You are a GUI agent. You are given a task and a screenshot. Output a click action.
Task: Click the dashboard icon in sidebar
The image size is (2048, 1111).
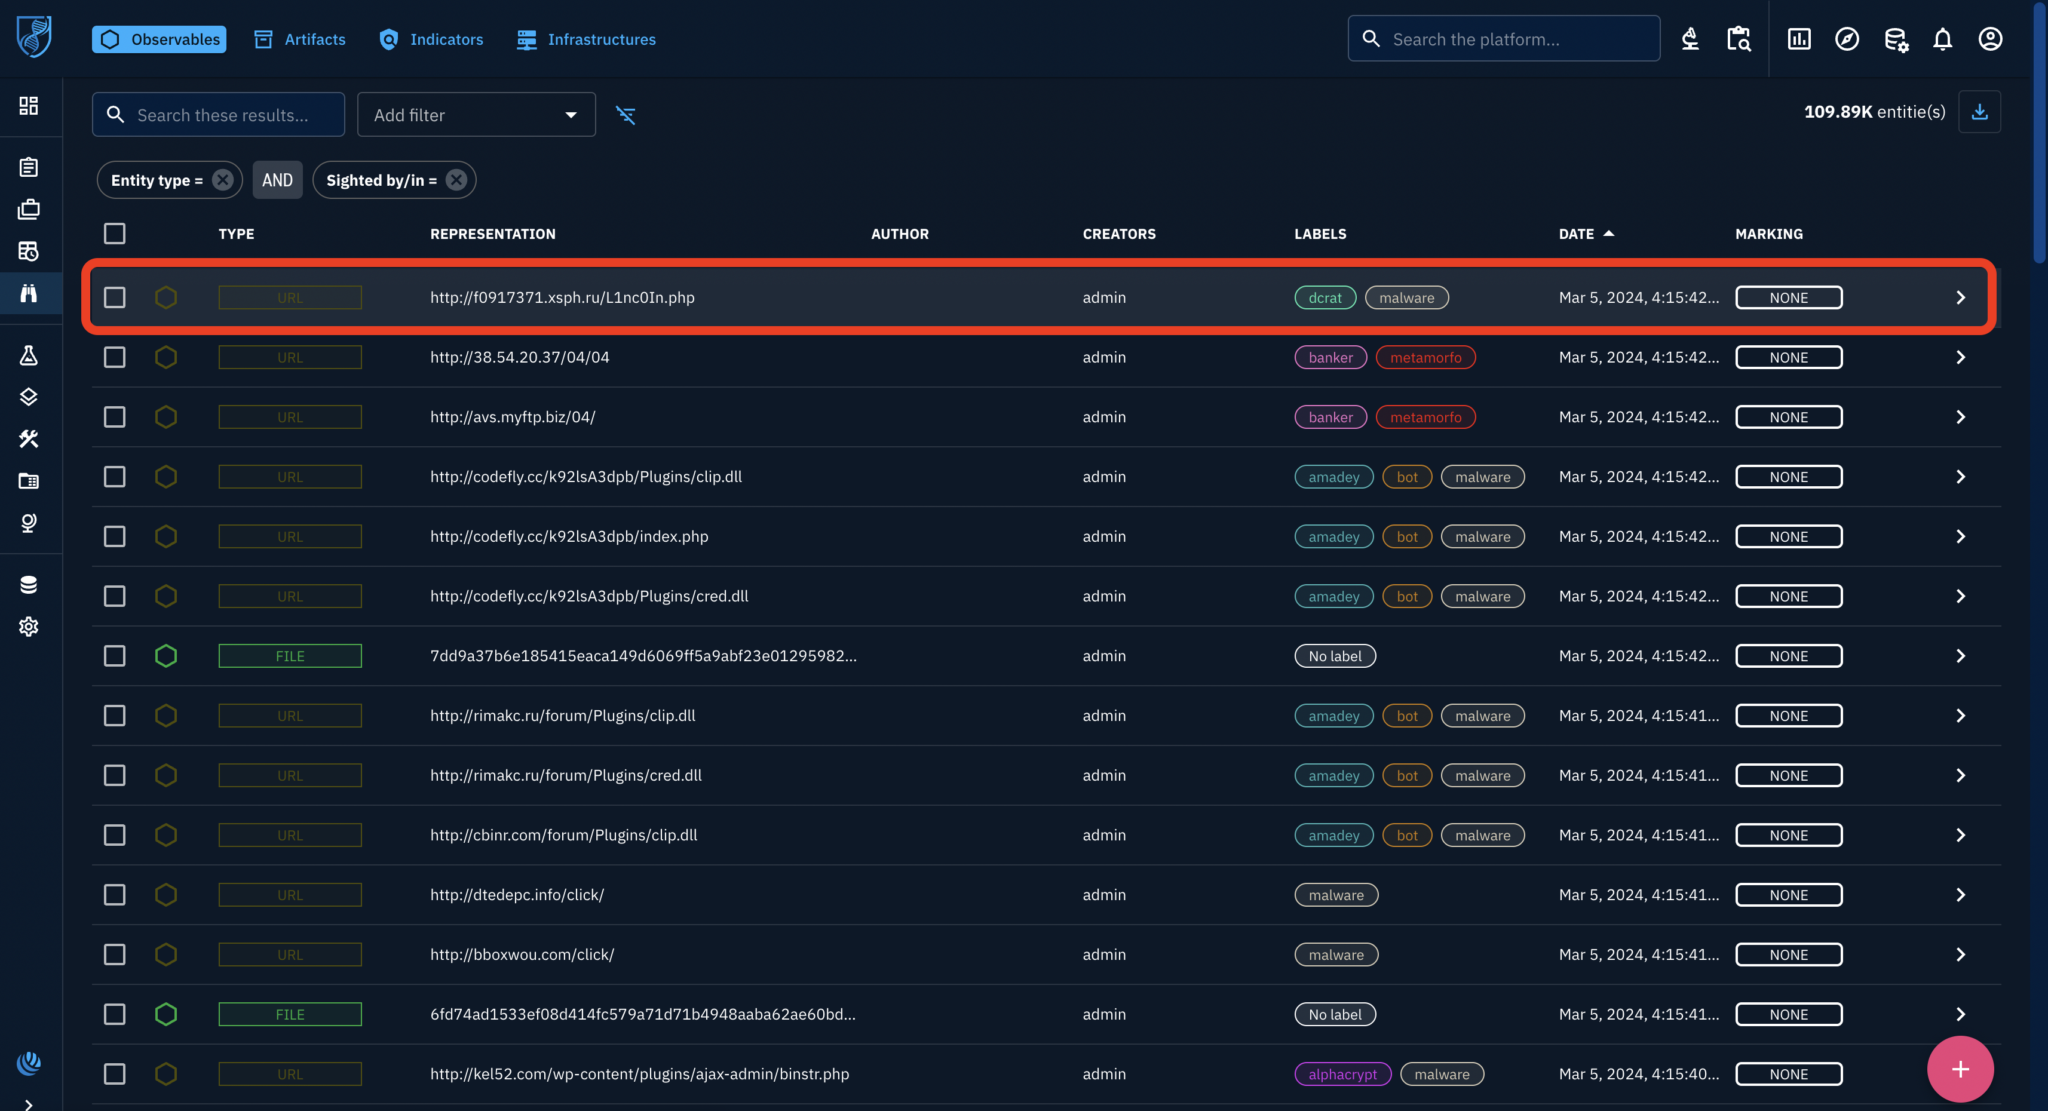29,106
